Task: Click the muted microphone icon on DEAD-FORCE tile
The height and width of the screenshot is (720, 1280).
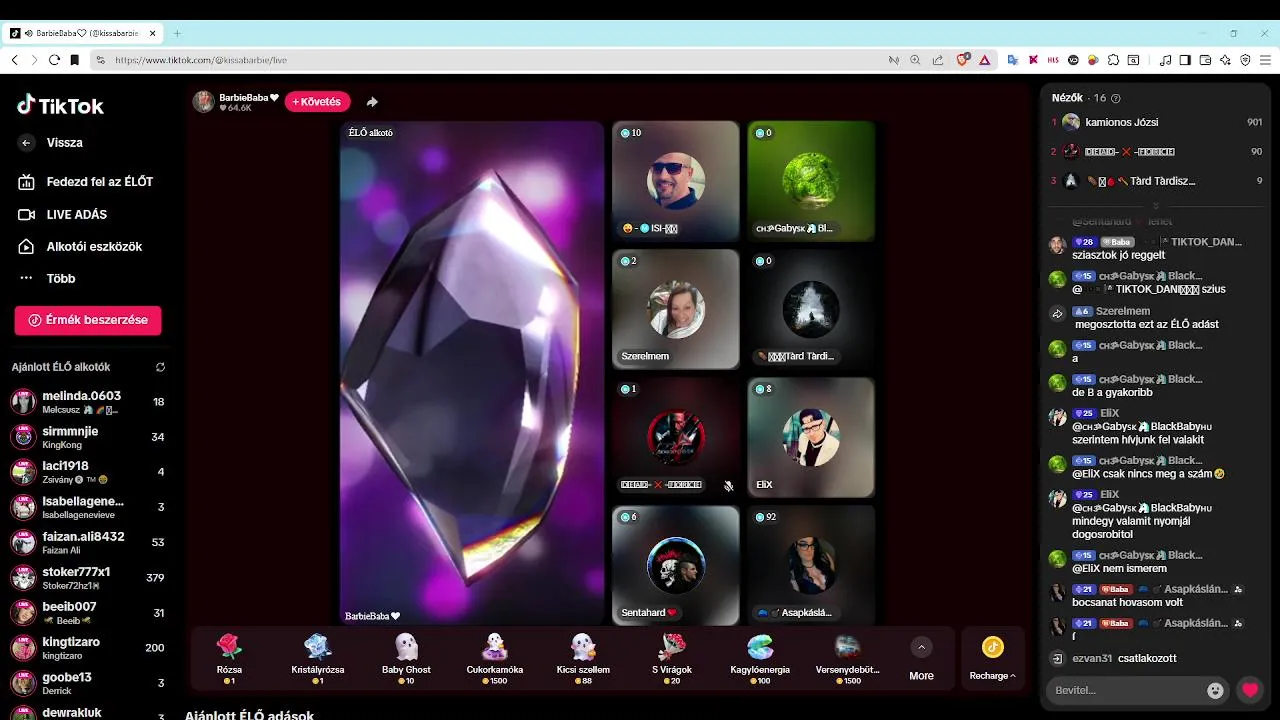Action: pos(728,485)
